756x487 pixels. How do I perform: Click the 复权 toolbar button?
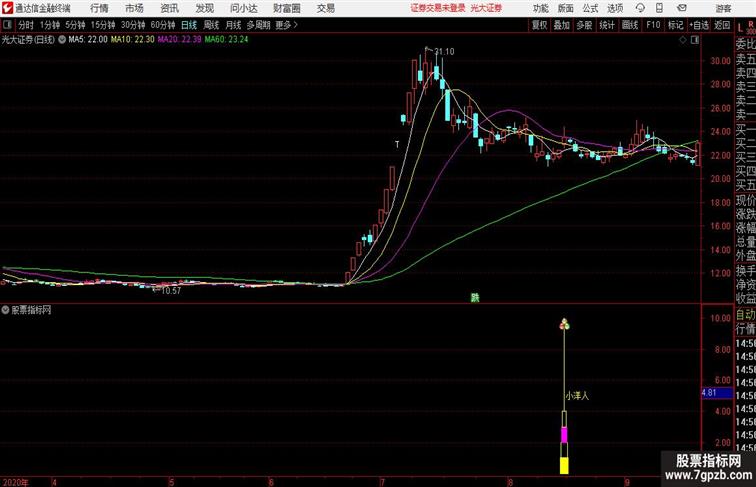click(540, 25)
